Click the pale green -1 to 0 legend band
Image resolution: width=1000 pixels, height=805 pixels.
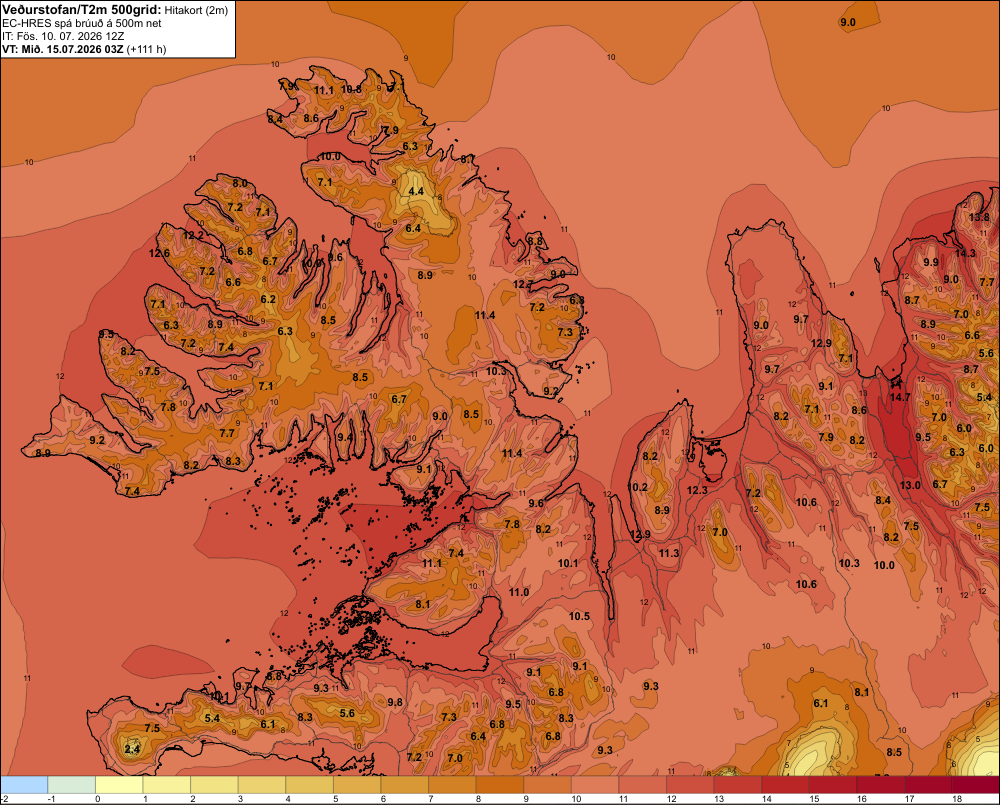pos(71,785)
